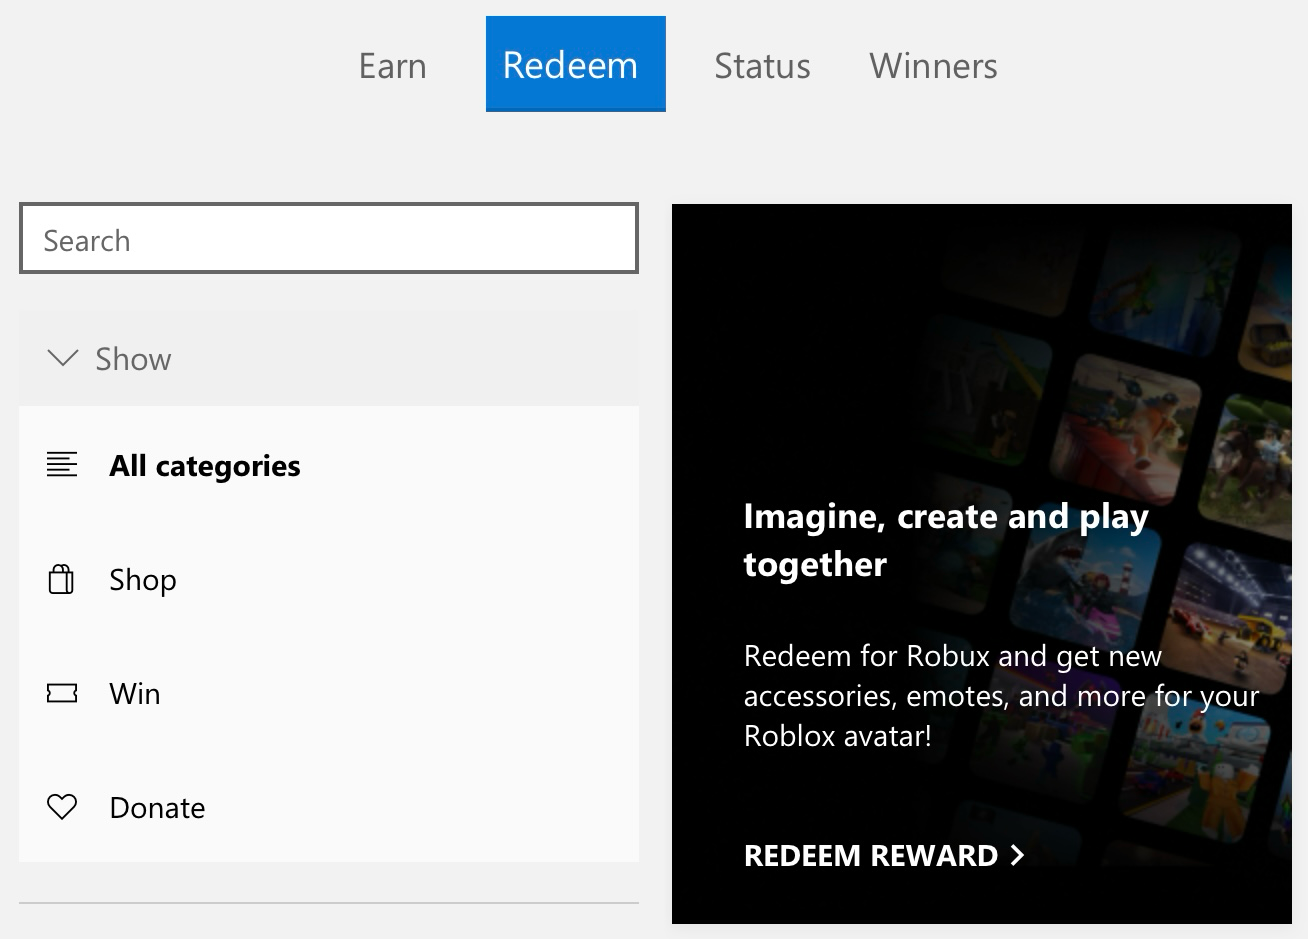This screenshot has width=1308, height=939.
Task: Switch to the Earn tab
Action: click(x=393, y=65)
